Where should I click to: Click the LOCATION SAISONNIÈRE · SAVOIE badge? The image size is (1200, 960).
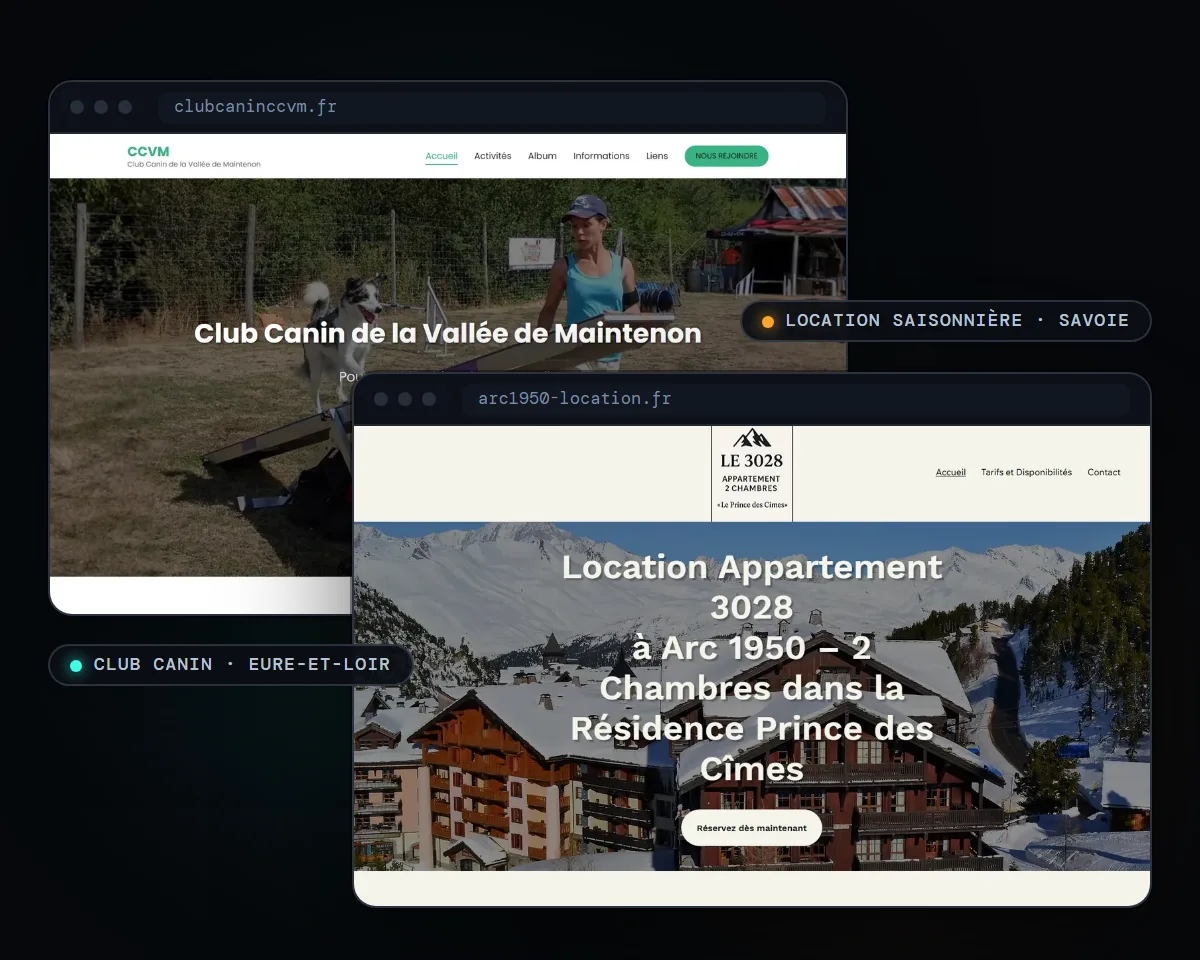pos(946,321)
